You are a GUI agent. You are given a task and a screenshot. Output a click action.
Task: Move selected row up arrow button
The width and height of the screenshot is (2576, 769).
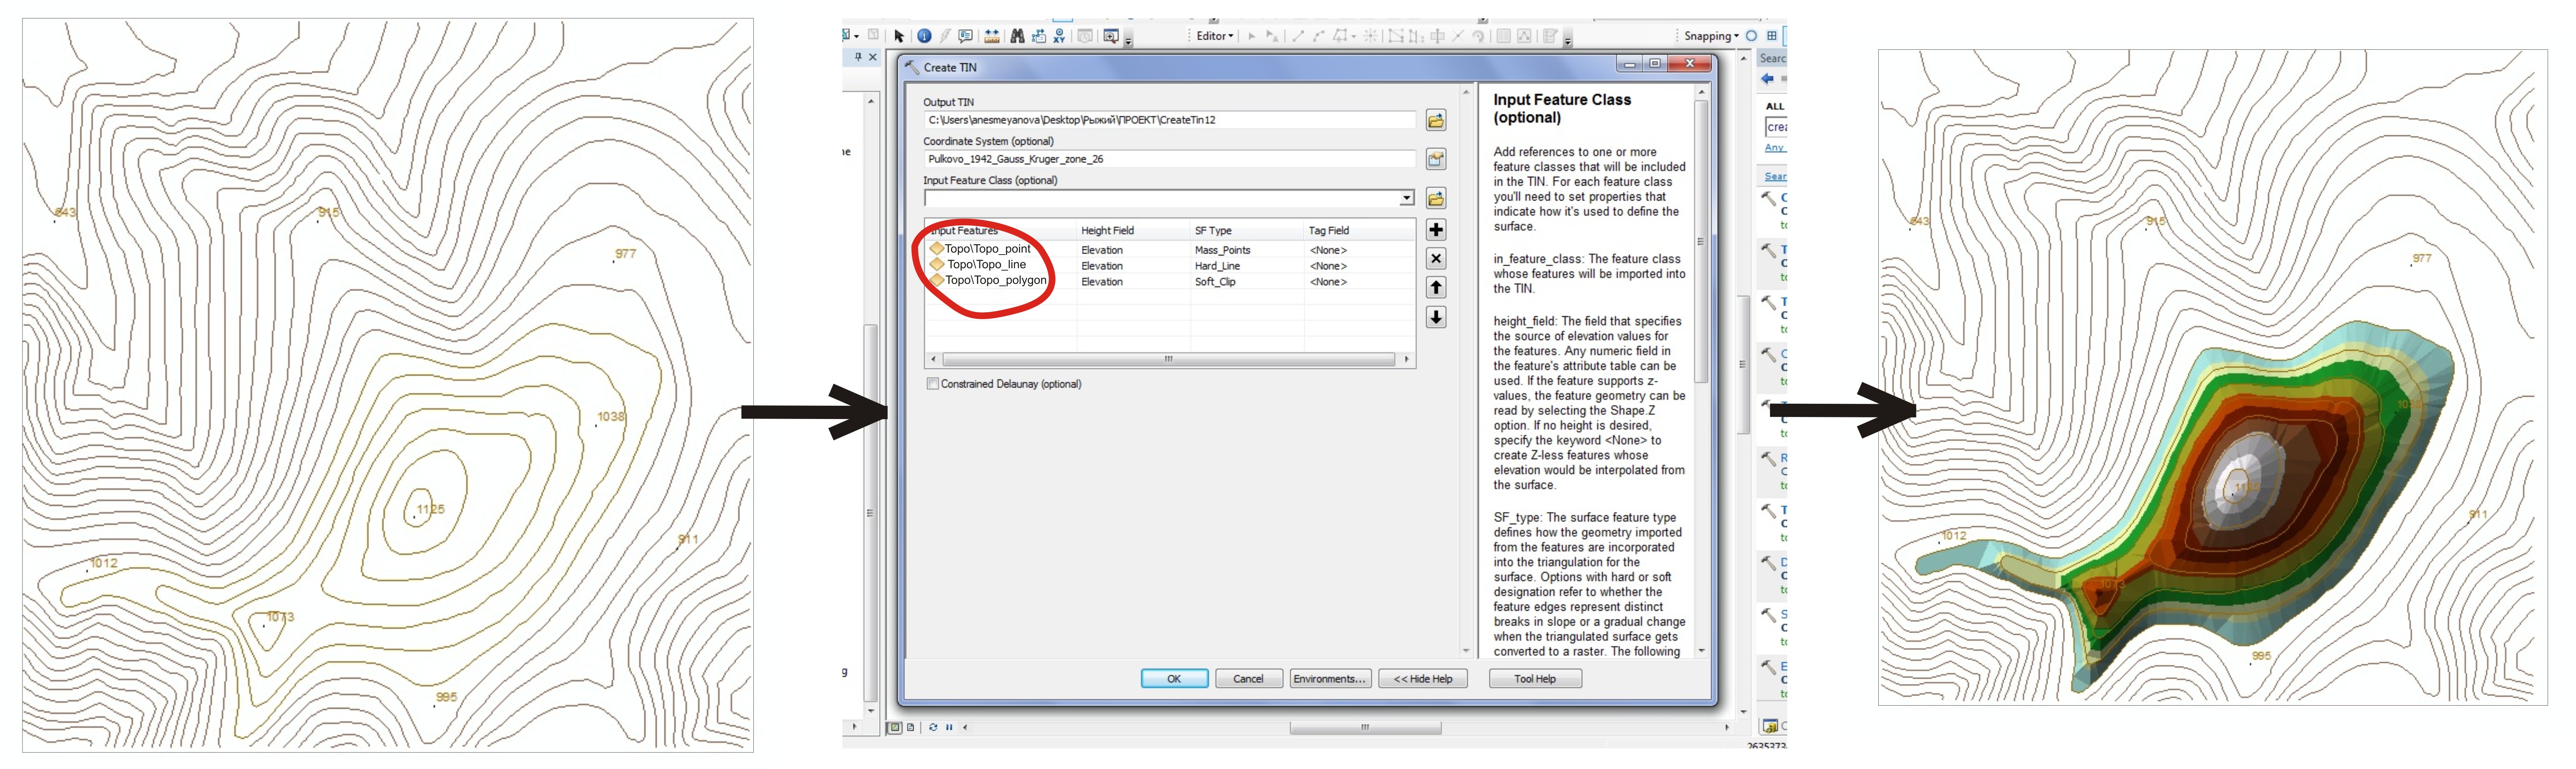click(x=1435, y=288)
